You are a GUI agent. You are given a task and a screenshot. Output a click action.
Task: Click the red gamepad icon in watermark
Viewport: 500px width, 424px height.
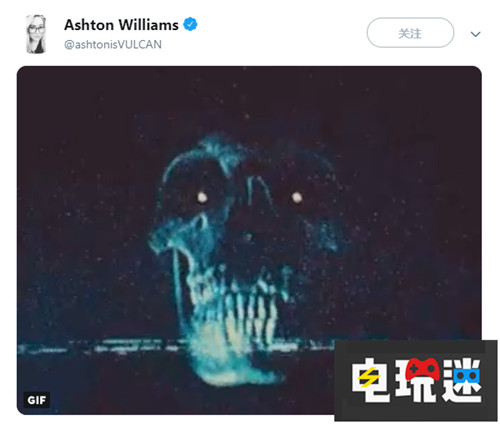[422, 369]
